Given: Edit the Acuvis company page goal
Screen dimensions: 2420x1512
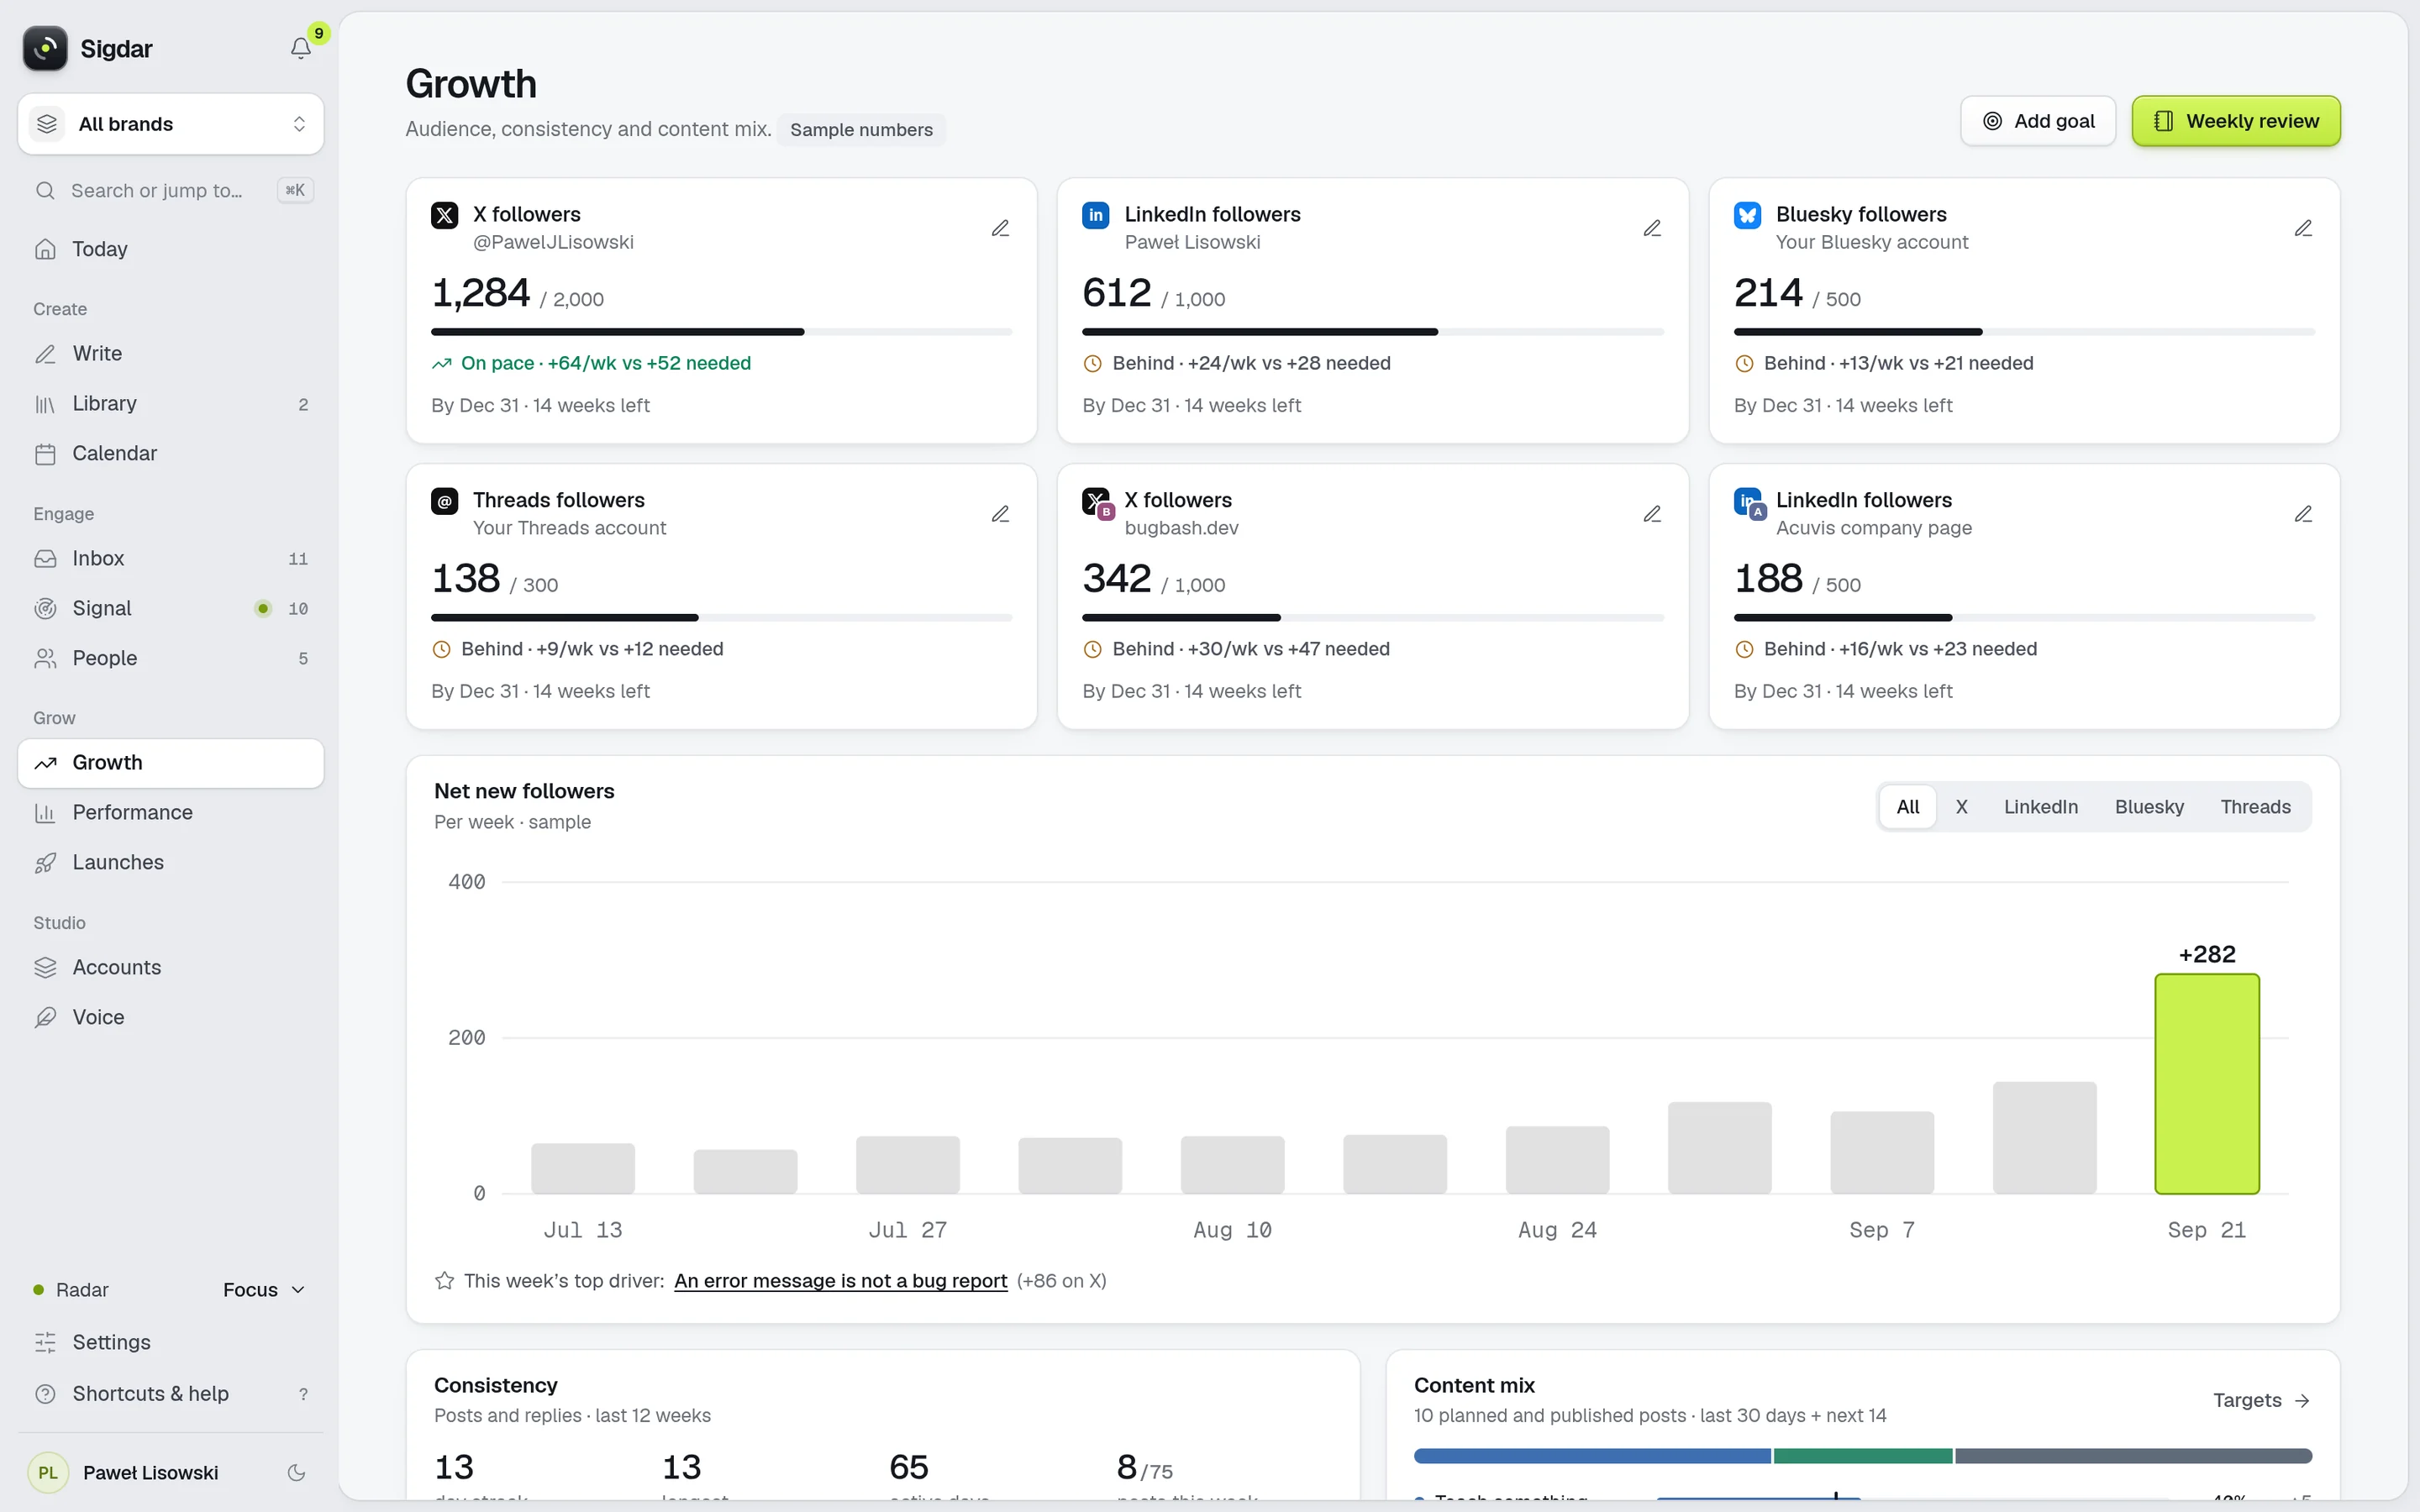Looking at the screenshot, I should click(2303, 514).
